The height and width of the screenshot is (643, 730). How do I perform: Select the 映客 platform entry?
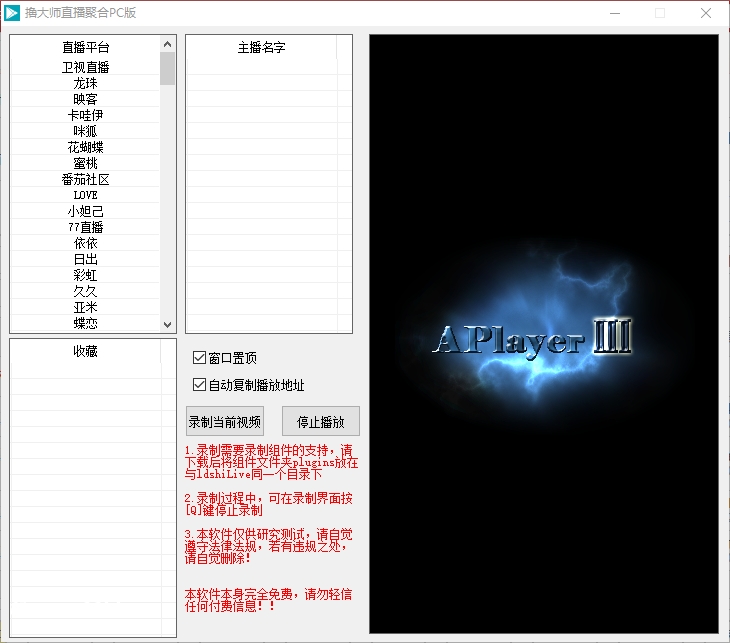(85, 99)
